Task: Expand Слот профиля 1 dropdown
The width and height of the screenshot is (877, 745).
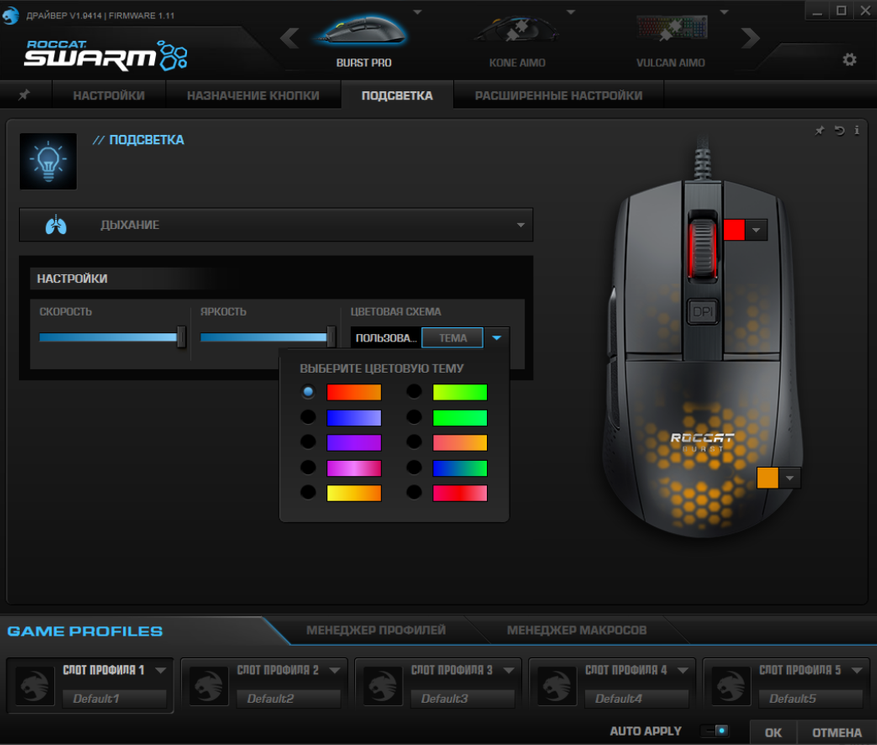Action: [161, 670]
